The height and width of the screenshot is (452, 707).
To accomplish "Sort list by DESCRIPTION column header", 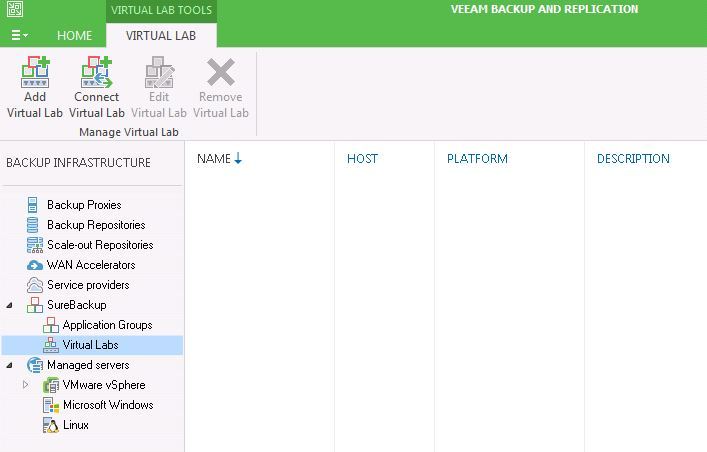I will pyautogui.click(x=633, y=159).
